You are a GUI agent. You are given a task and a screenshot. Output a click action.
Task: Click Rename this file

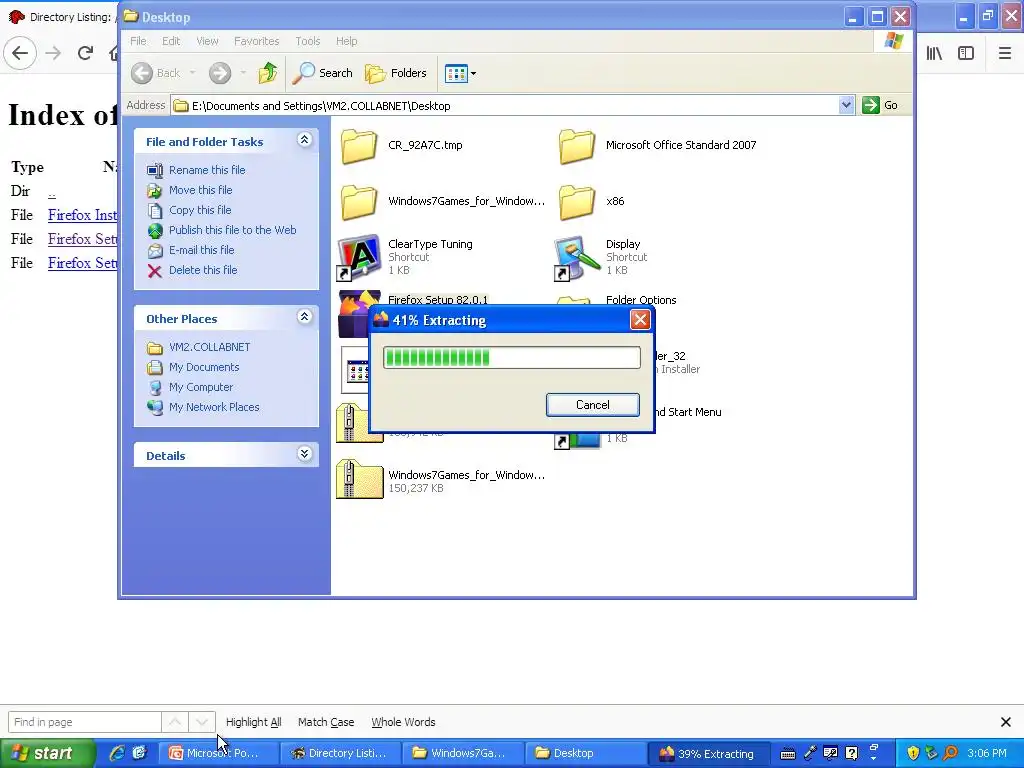pos(207,170)
